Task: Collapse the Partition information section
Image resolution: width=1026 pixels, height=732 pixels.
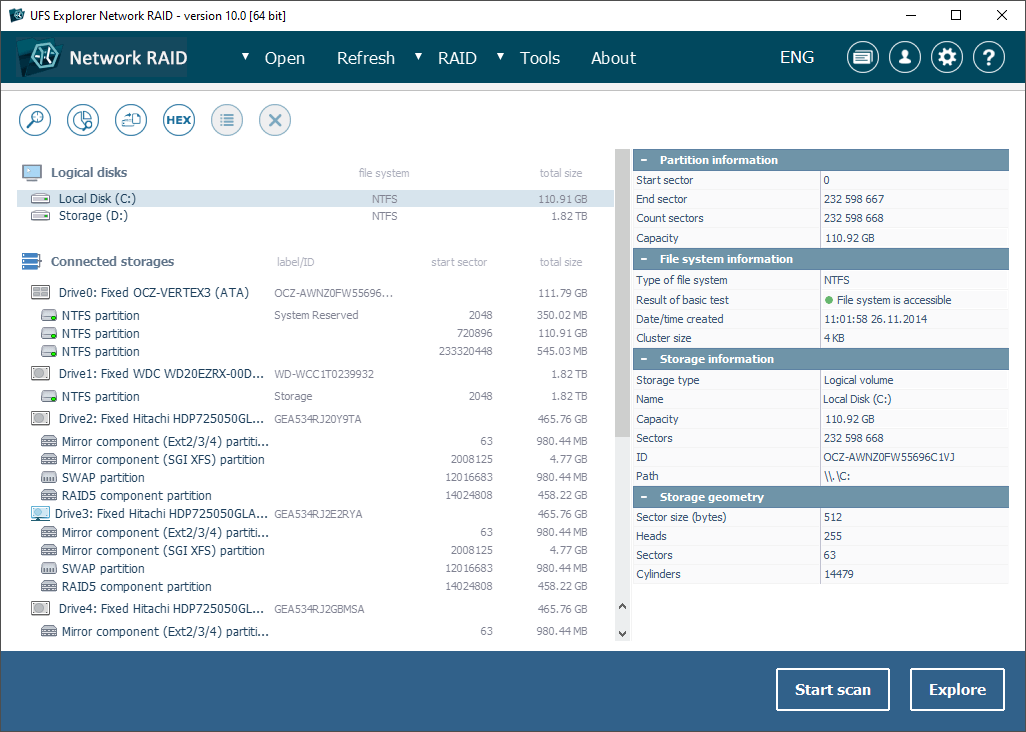Action: click(644, 160)
